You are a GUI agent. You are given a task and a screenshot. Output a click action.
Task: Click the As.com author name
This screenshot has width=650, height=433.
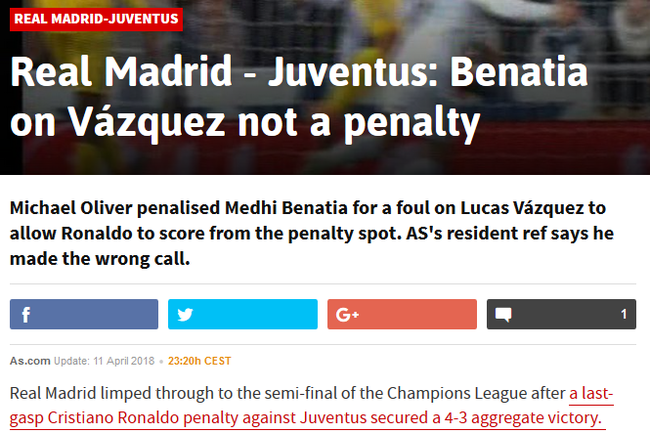[x=30, y=361]
